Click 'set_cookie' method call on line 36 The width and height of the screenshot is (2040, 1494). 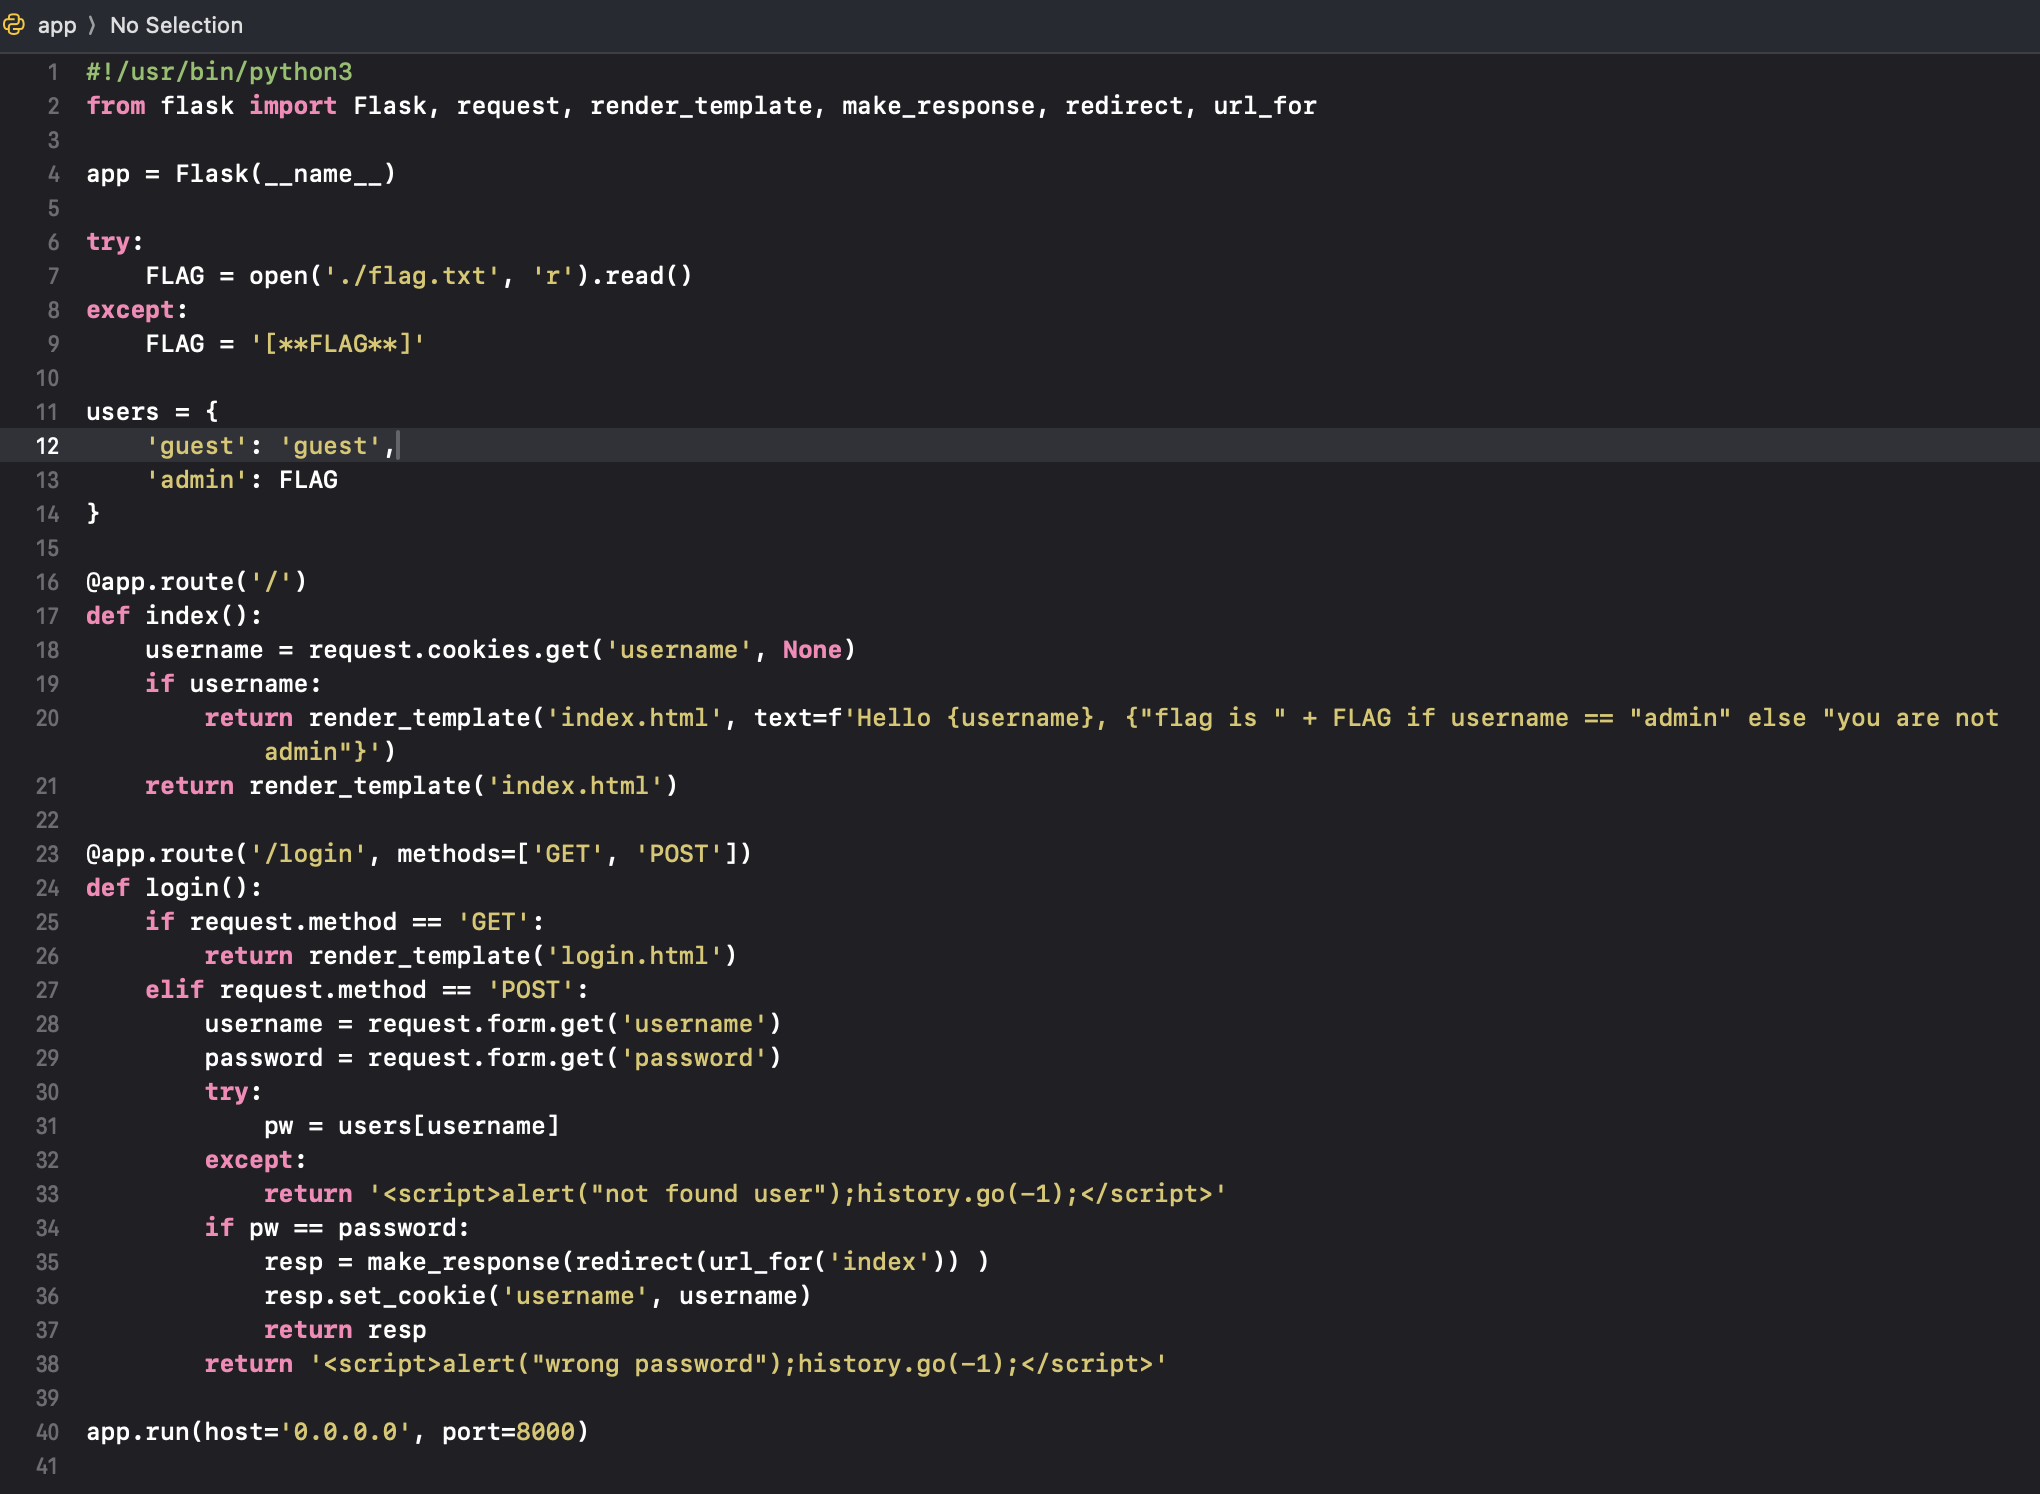[x=411, y=1296]
